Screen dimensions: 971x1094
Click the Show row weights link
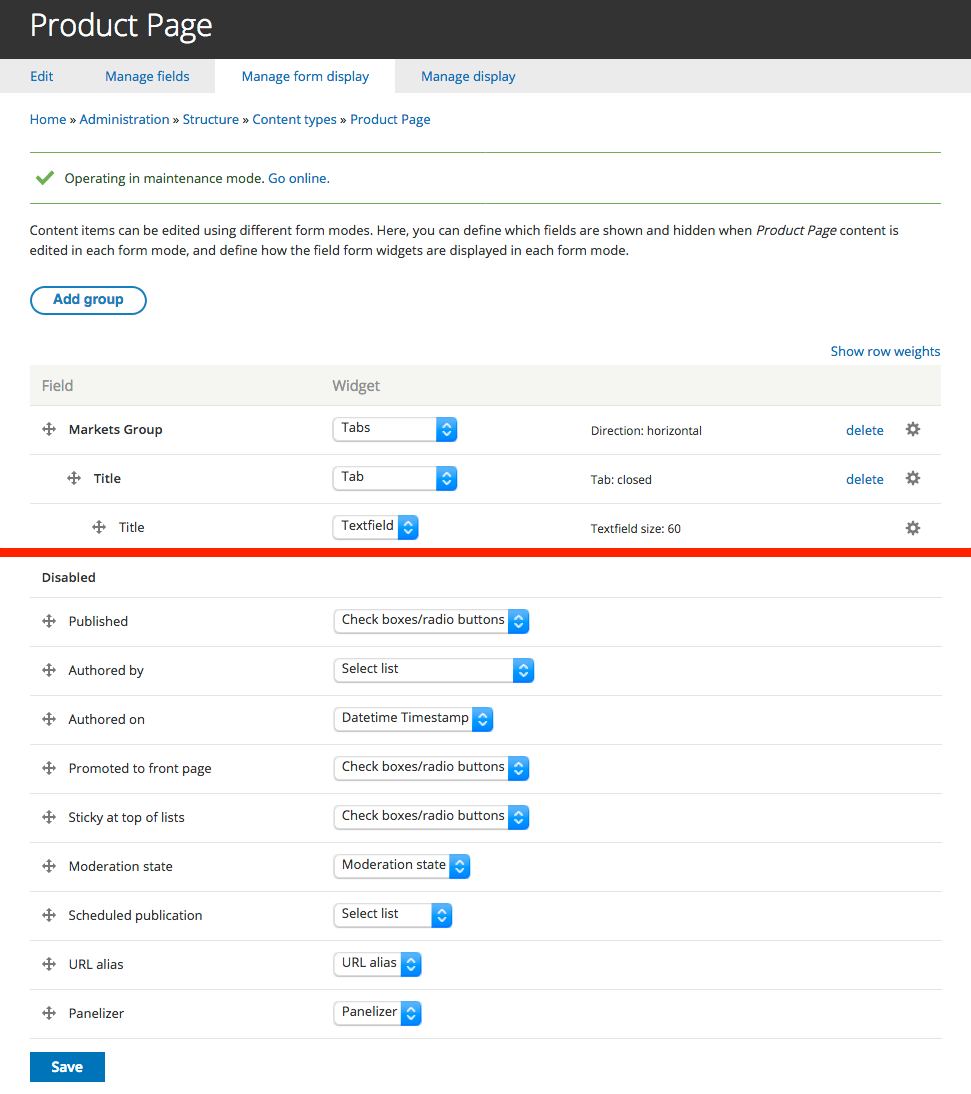coord(885,351)
